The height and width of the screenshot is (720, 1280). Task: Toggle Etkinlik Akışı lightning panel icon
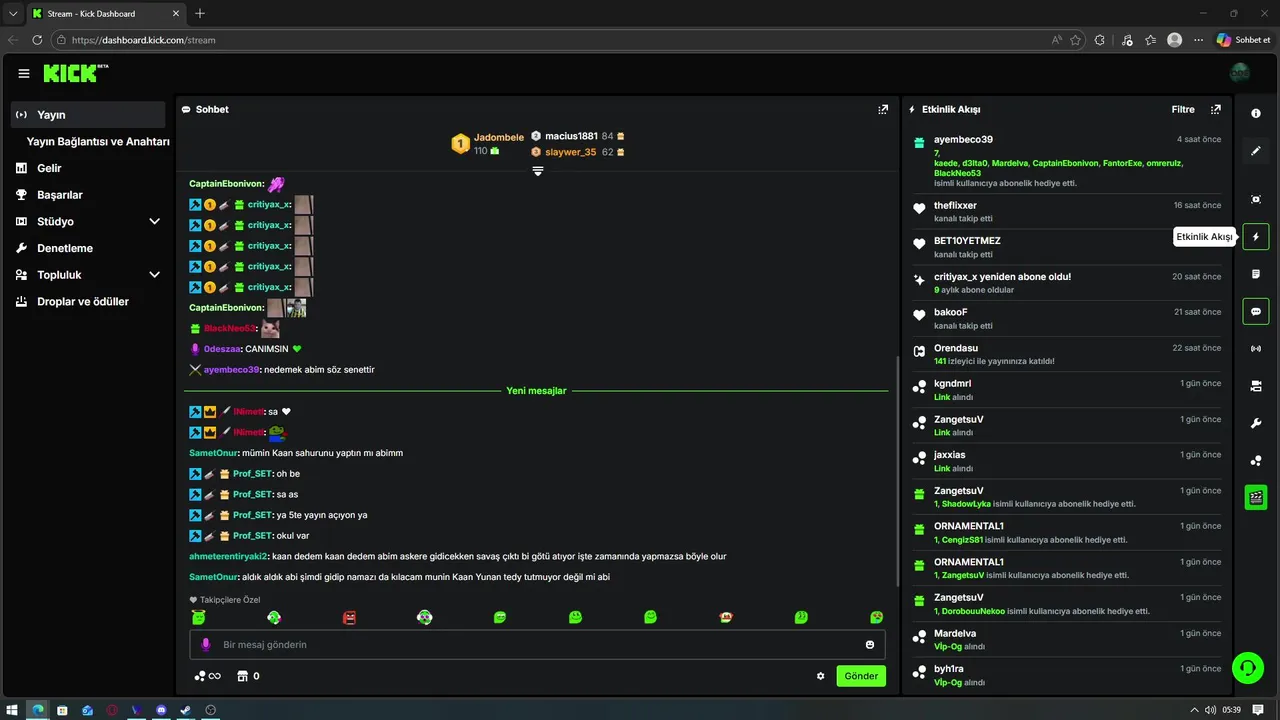1256,237
